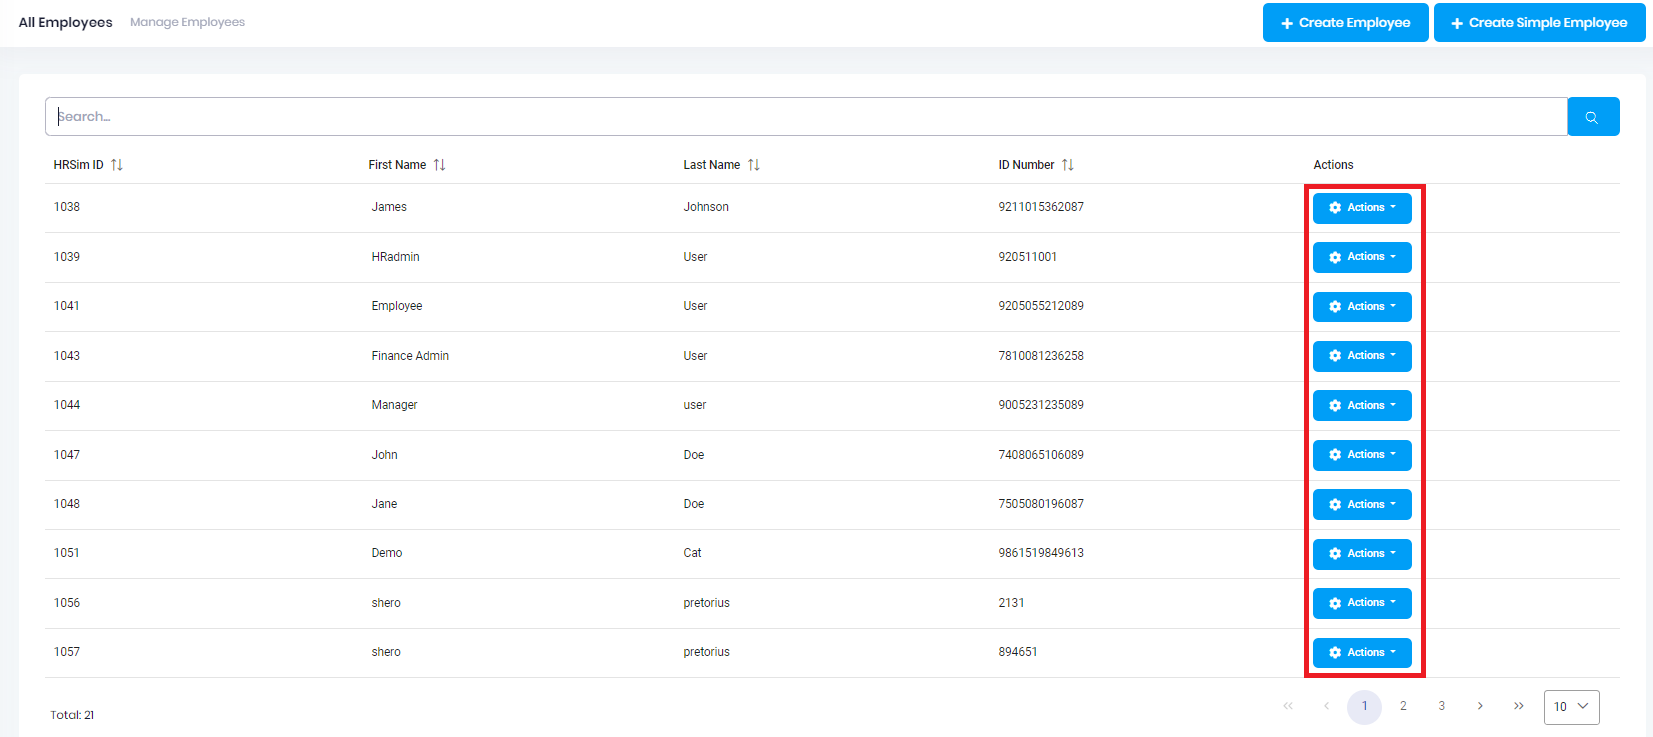Select ID number 7810081236258

click(1041, 356)
